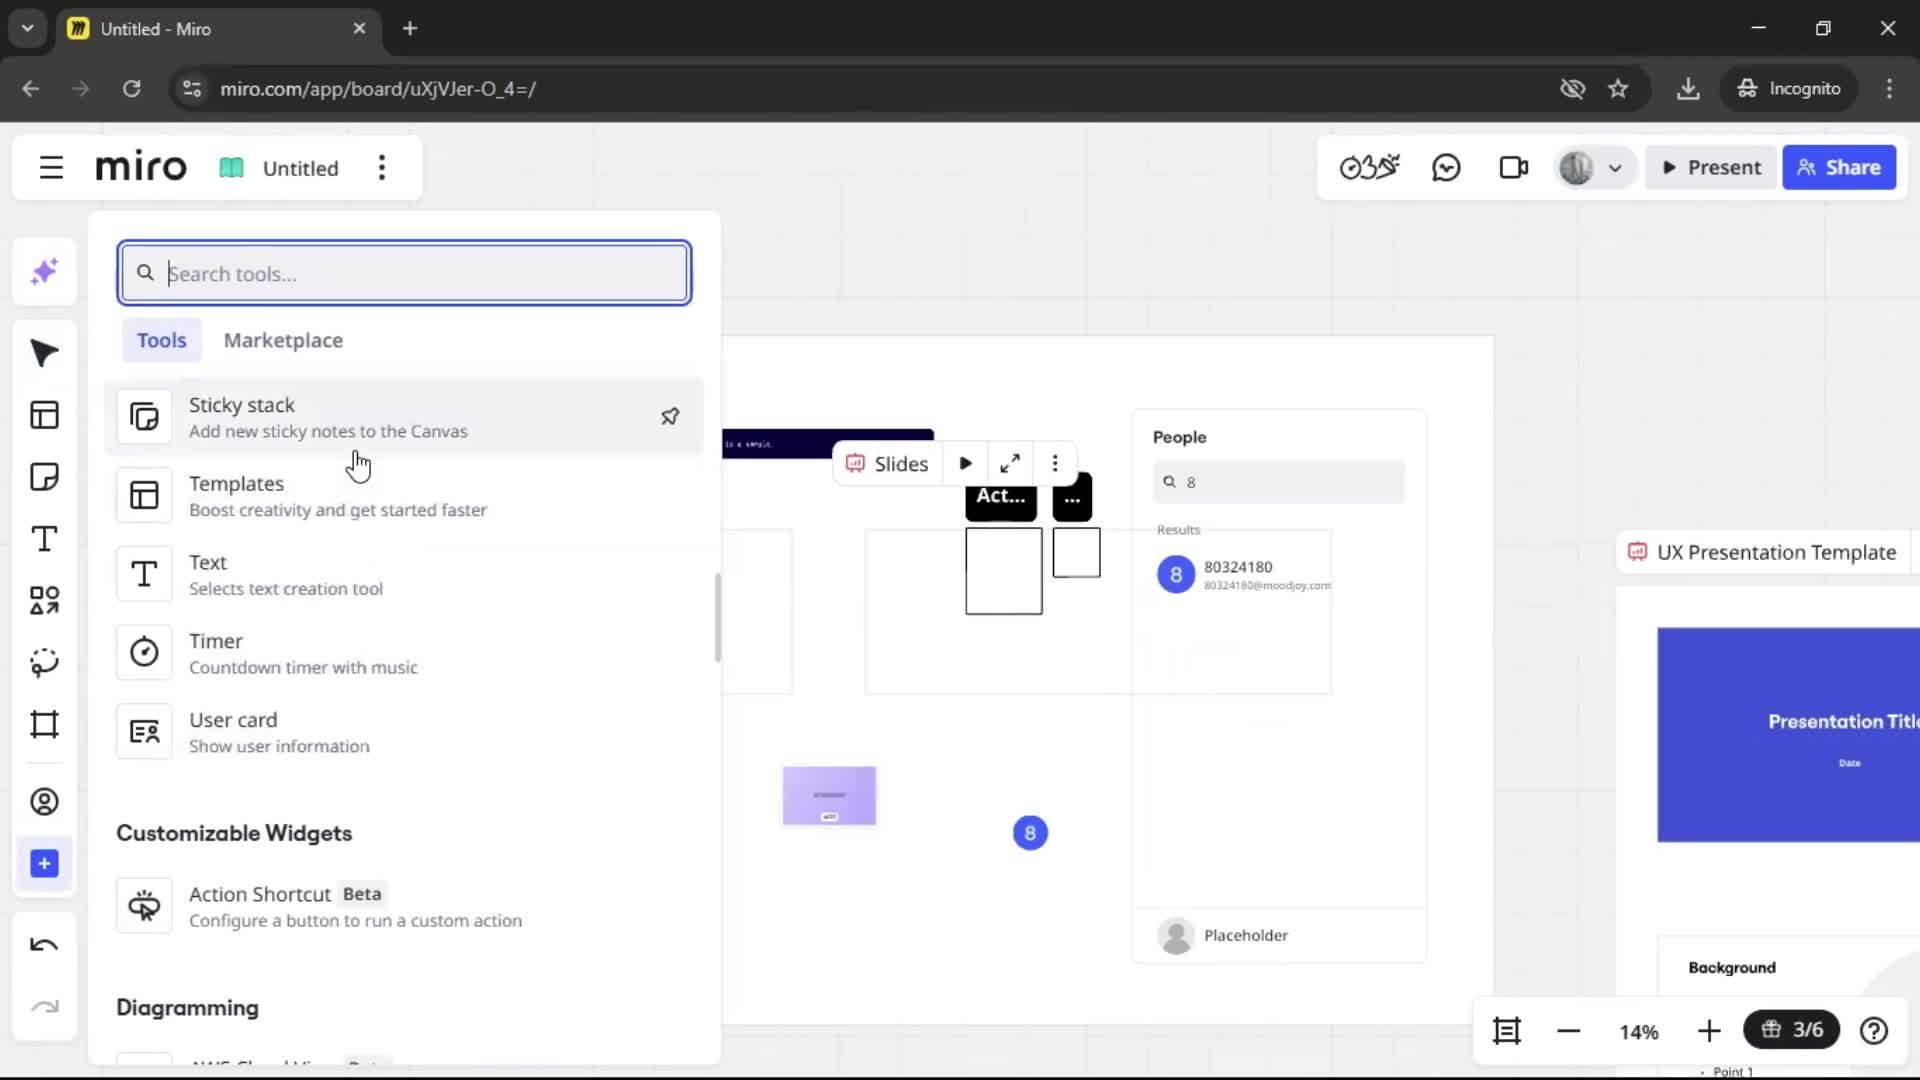
Task: Undo the last action
Action: pos(44,945)
